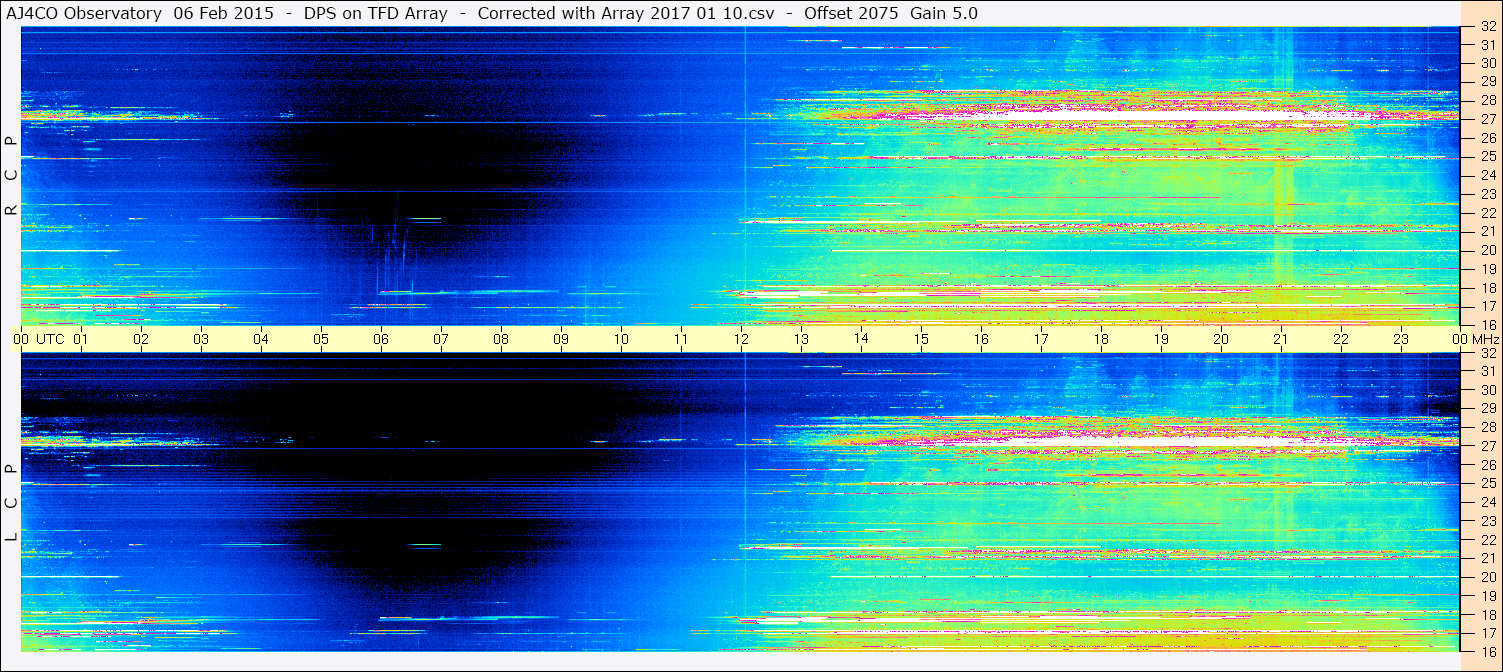Click the 21 hour tick on the timeline
This screenshot has width=1503, height=672.
pyautogui.click(x=1281, y=339)
